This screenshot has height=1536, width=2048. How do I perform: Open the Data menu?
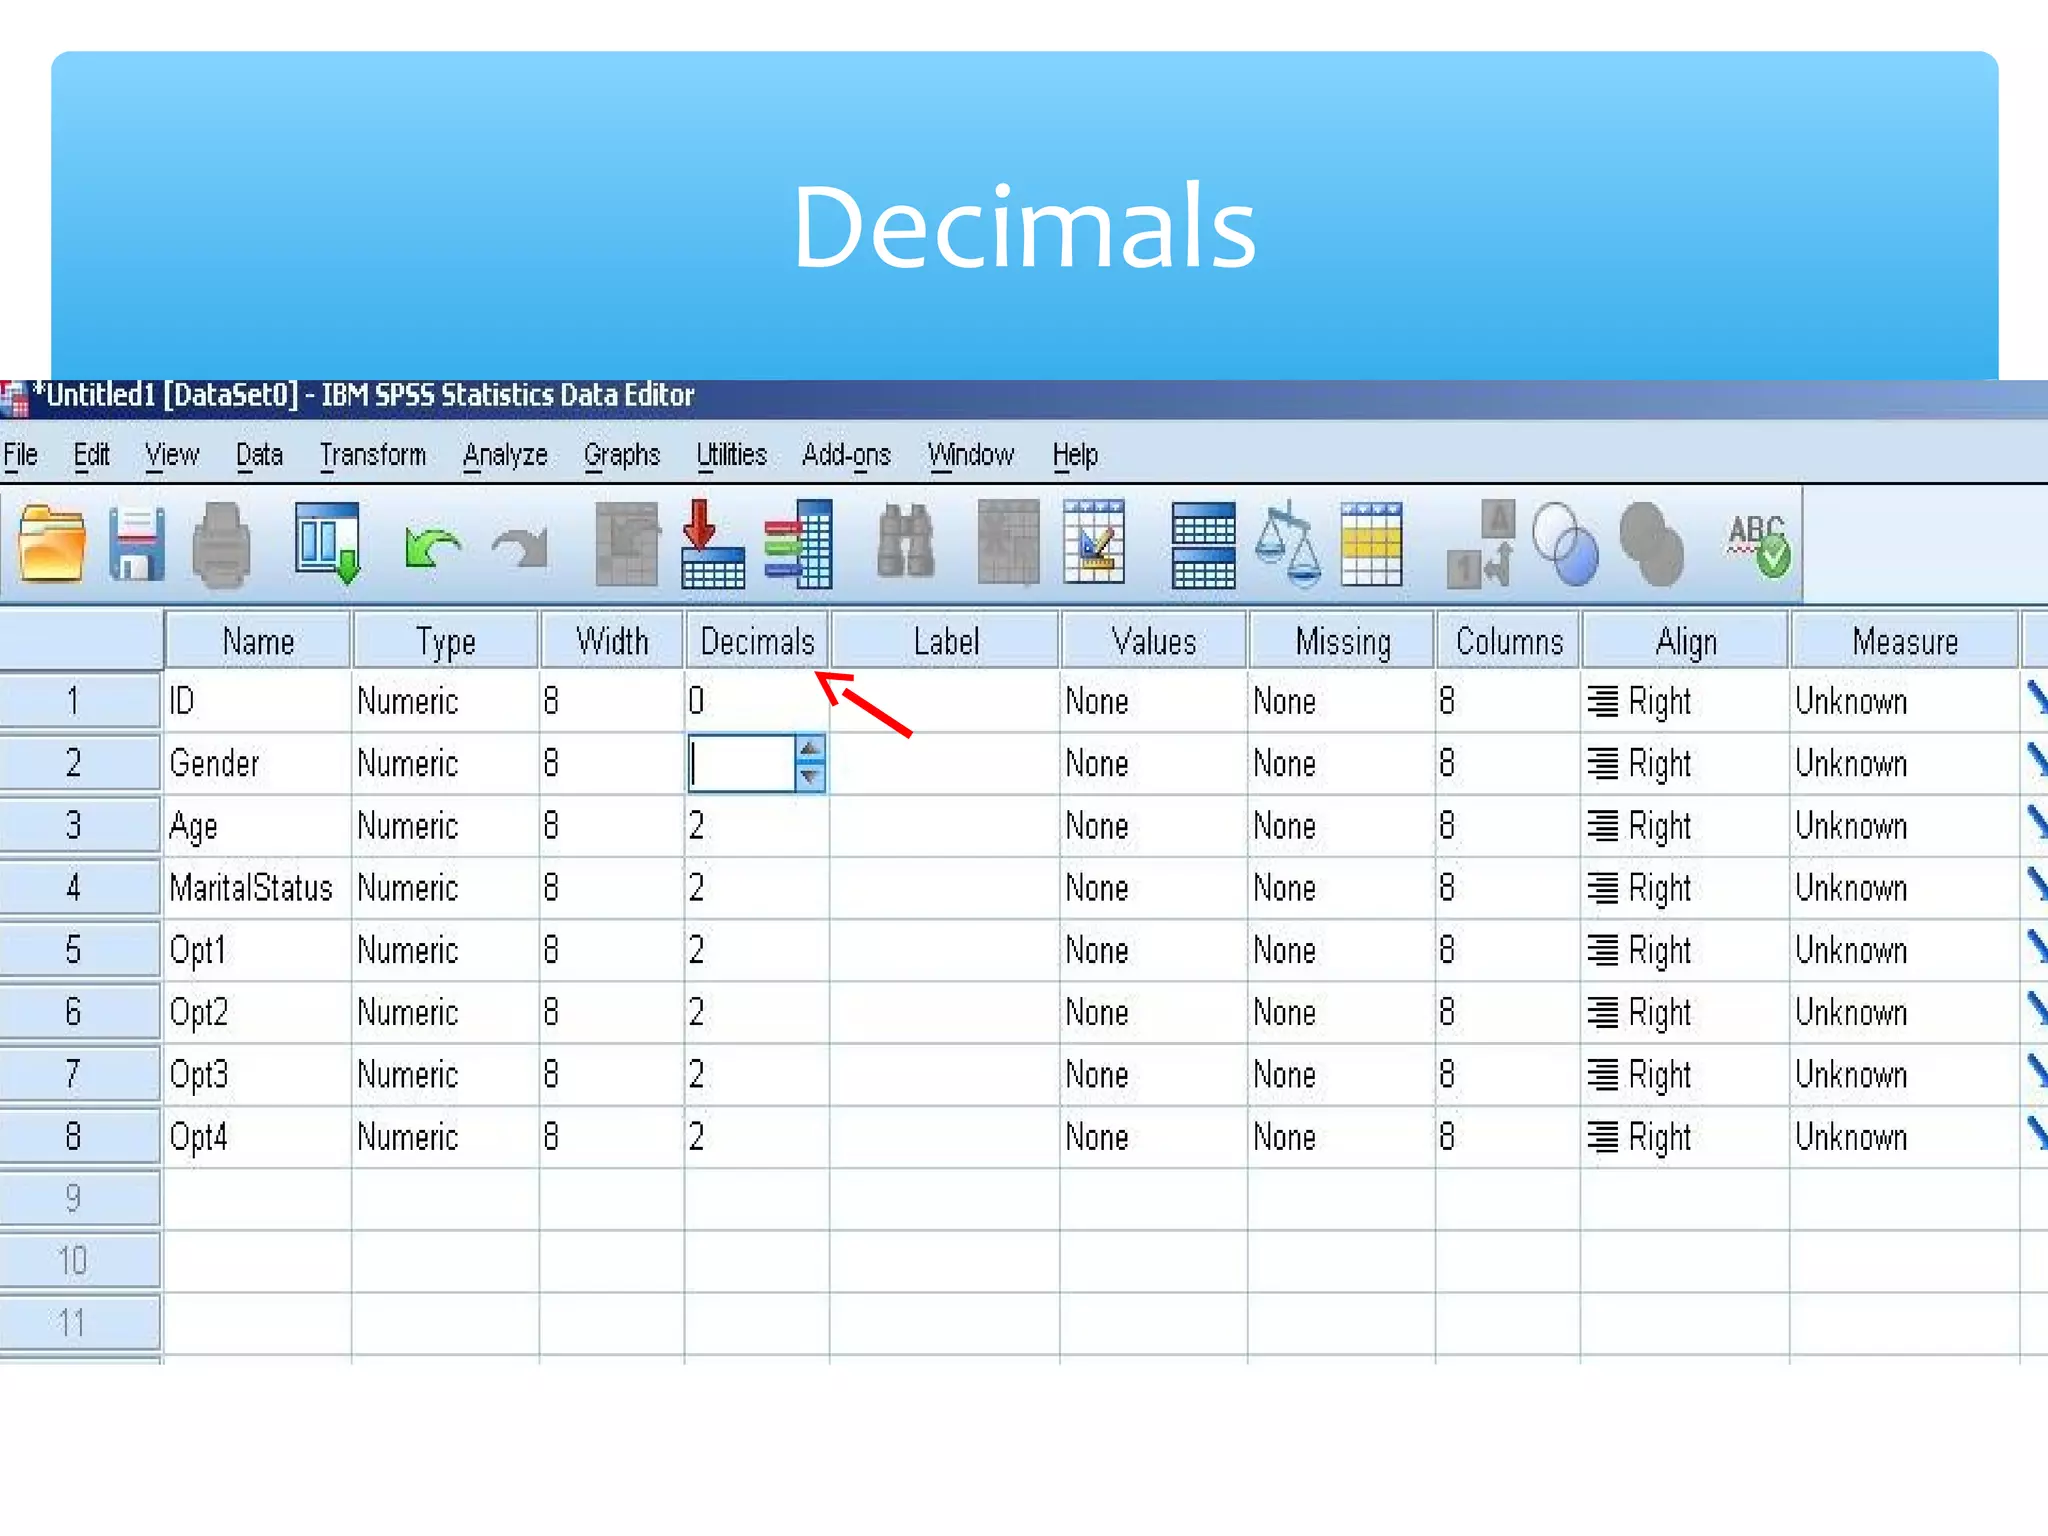[259, 455]
